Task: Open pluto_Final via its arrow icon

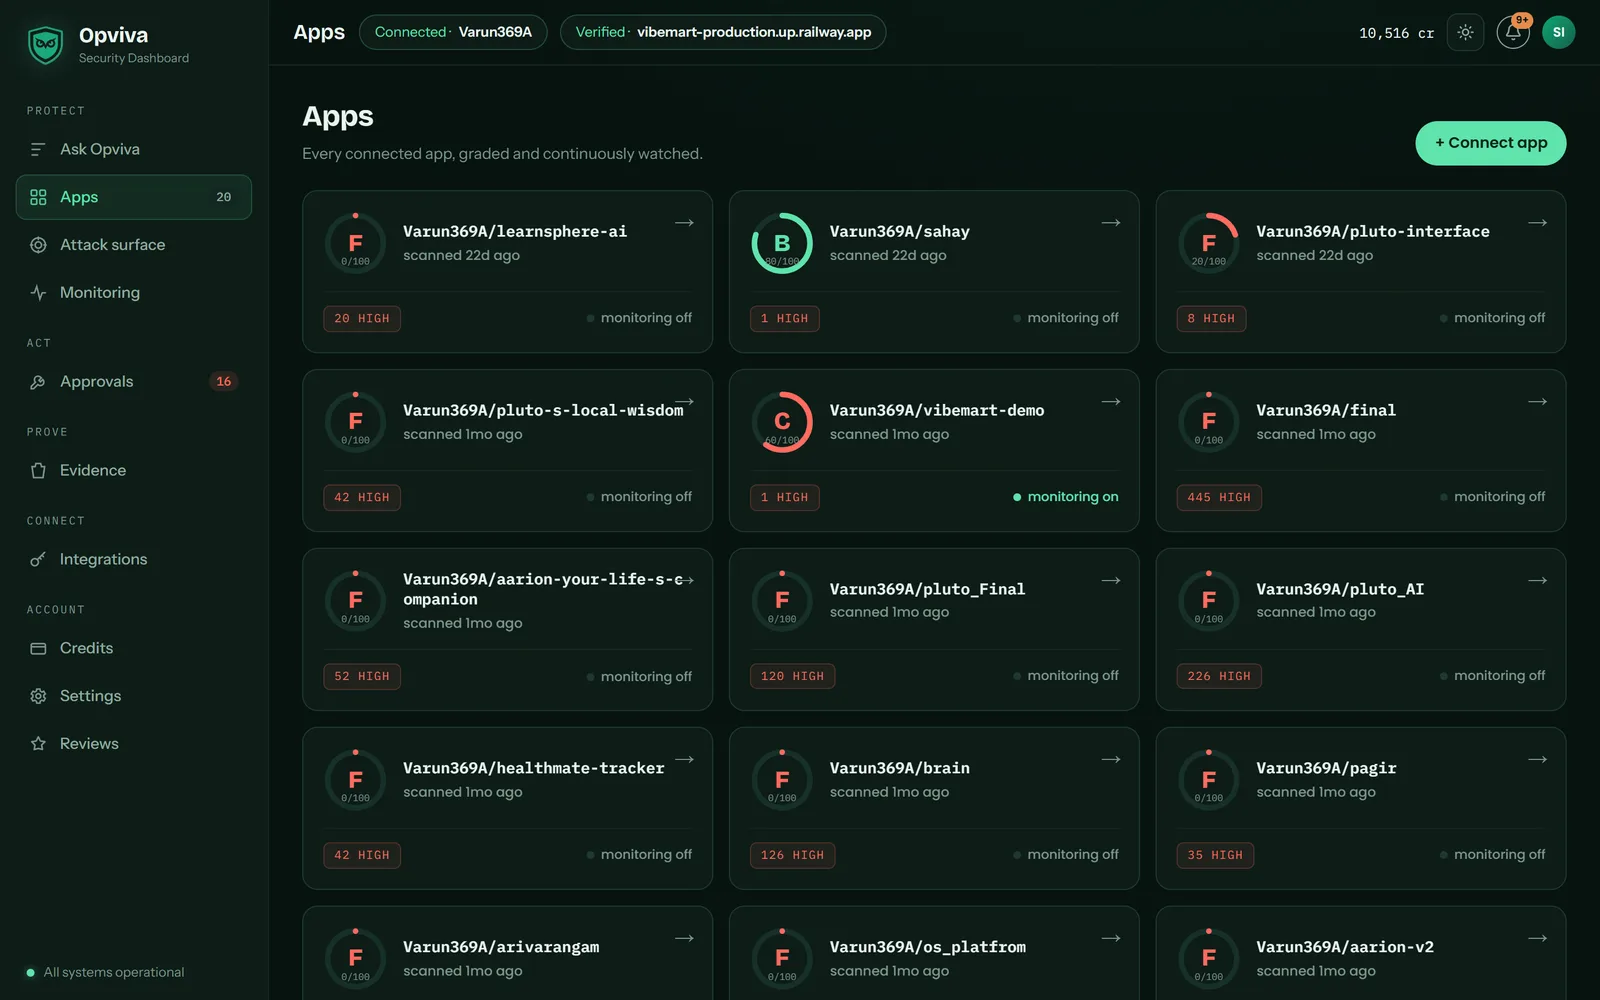Action: point(1111,581)
